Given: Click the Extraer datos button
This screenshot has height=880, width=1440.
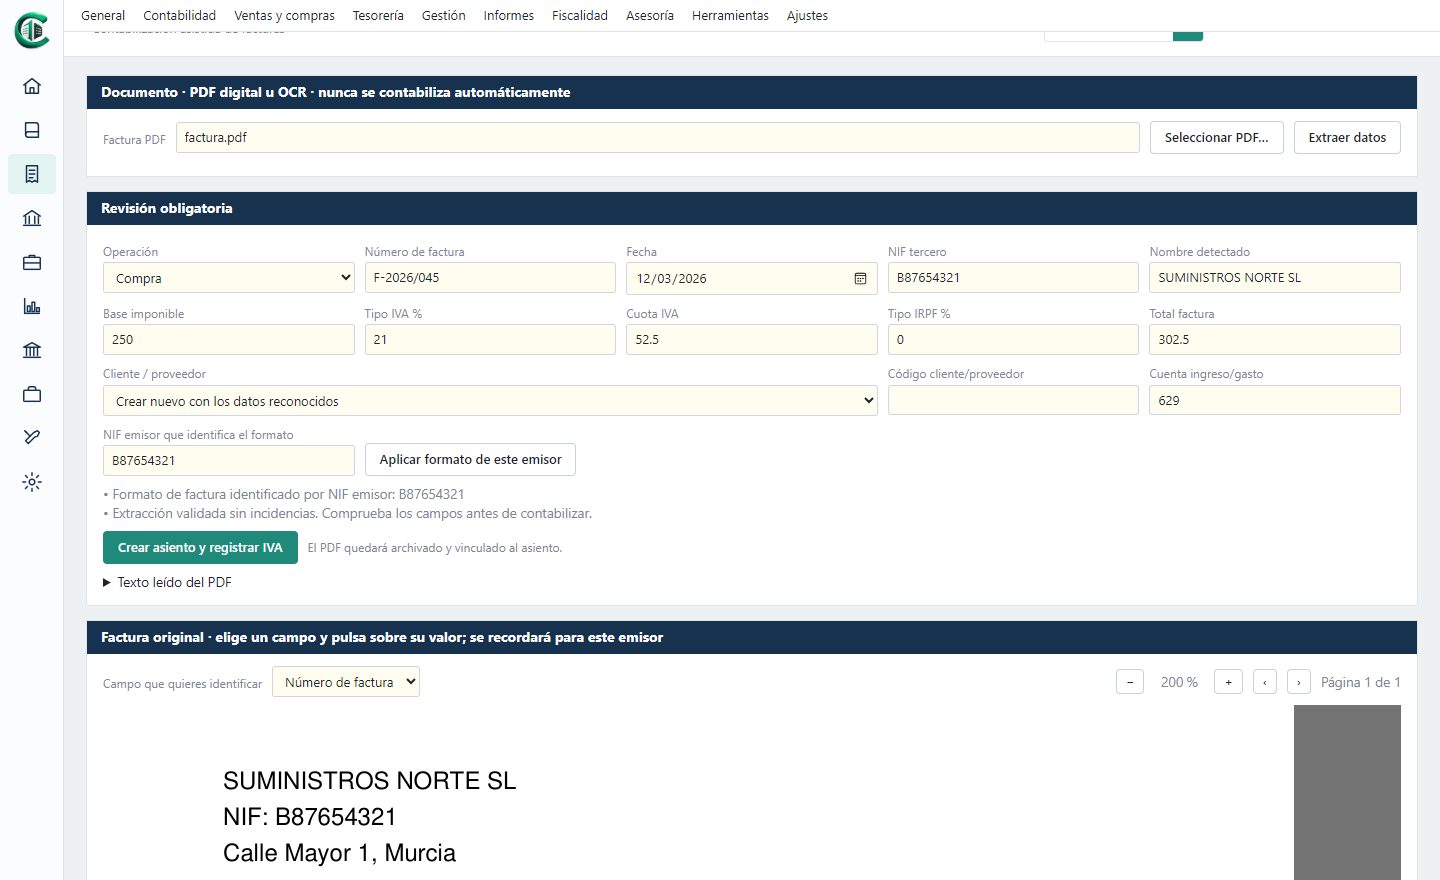Looking at the screenshot, I should click(1347, 137).
